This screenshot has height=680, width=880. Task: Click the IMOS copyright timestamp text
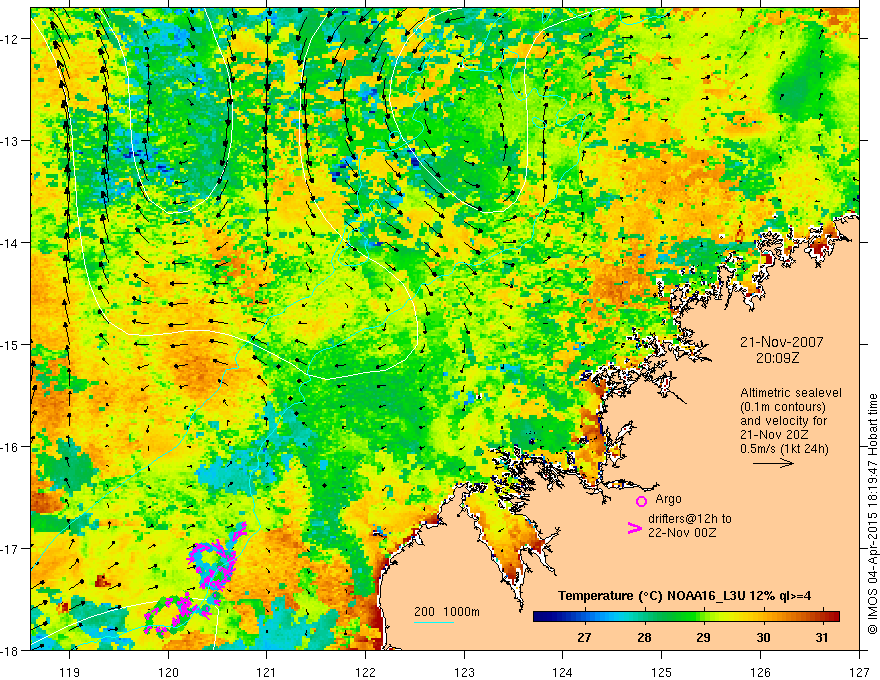[872, 513]
